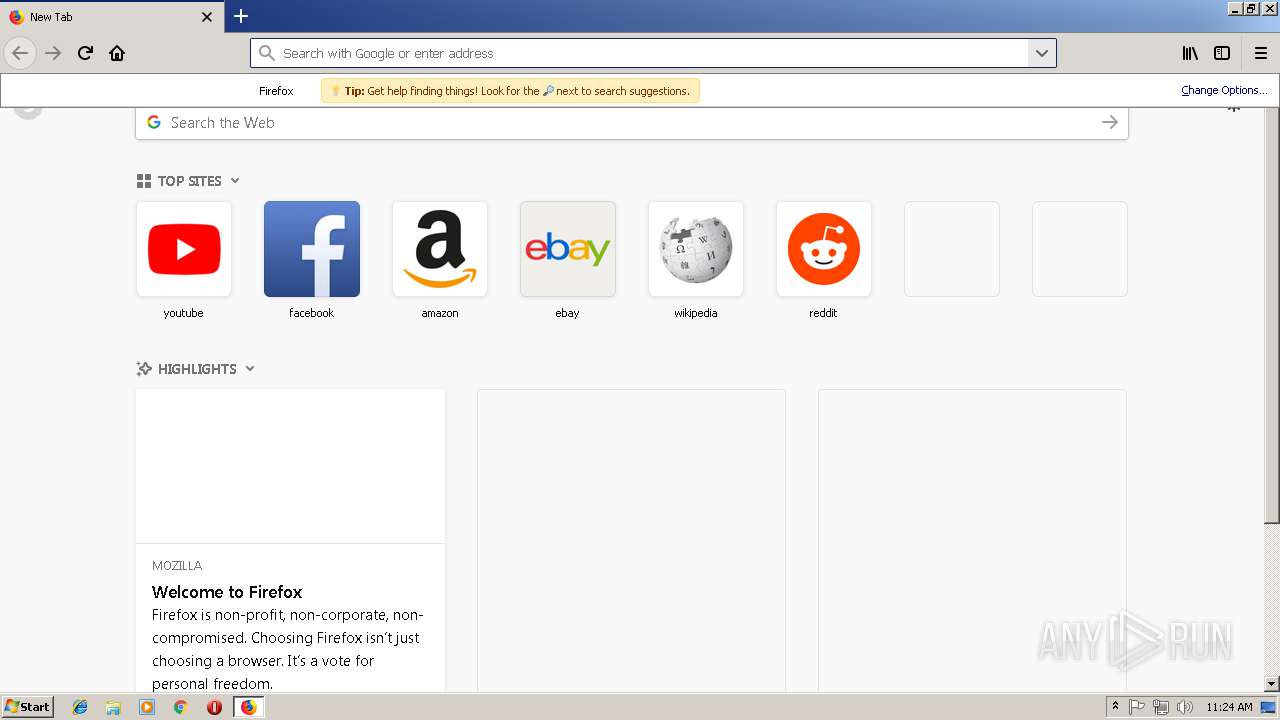
Task: Select the Firefox taskbar button
Action: tap(248, 707)
